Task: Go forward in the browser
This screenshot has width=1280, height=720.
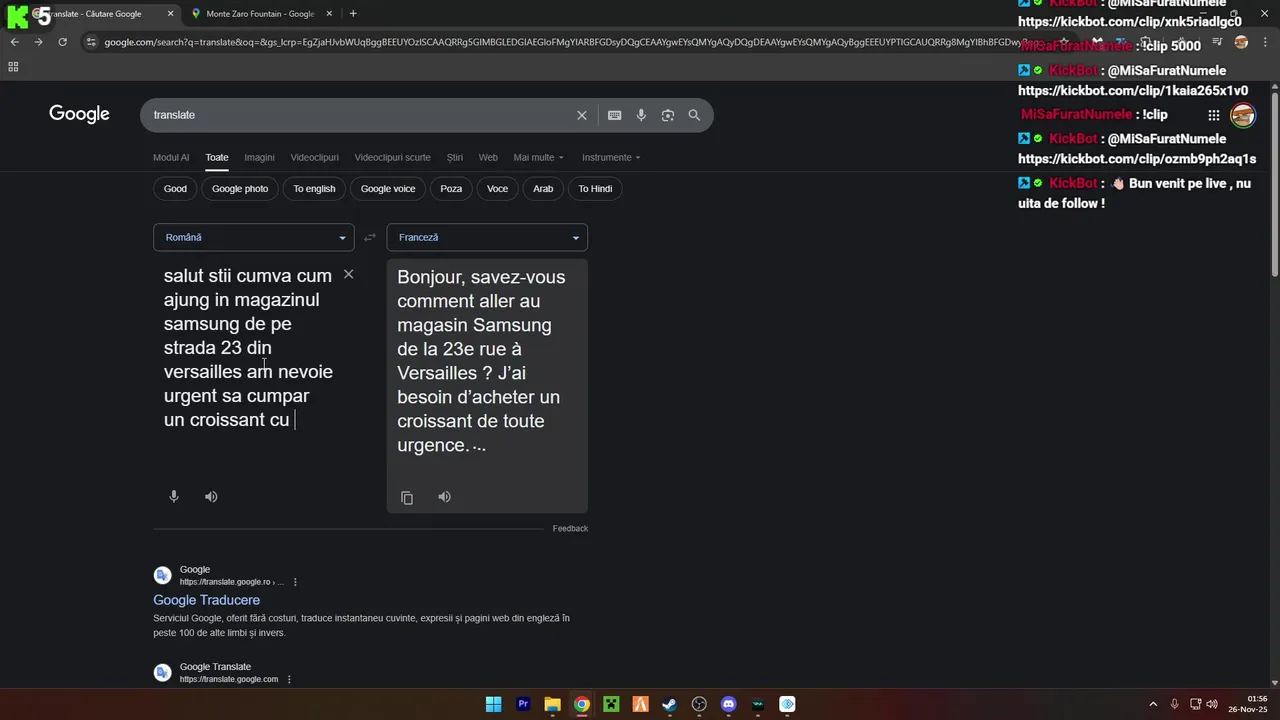Action: 38,42
